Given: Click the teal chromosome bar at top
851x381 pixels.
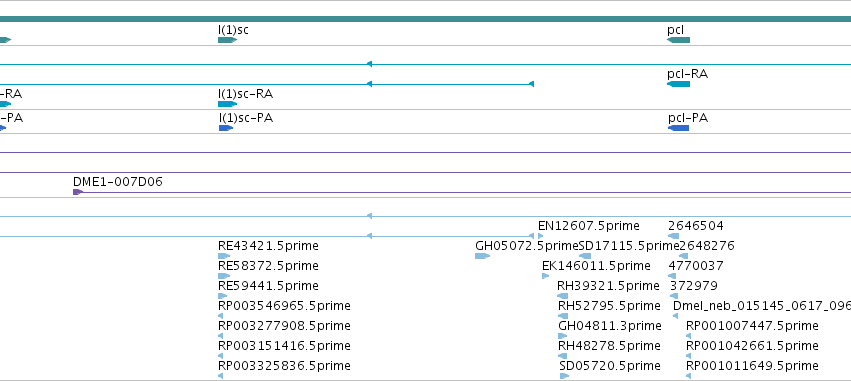Looking at the screenshot, I should (x=426, y=19).
